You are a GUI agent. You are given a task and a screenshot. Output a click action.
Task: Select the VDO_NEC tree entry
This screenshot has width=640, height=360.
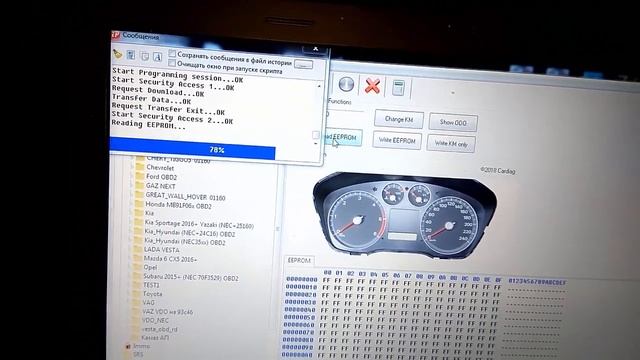[x=155, y=320]
